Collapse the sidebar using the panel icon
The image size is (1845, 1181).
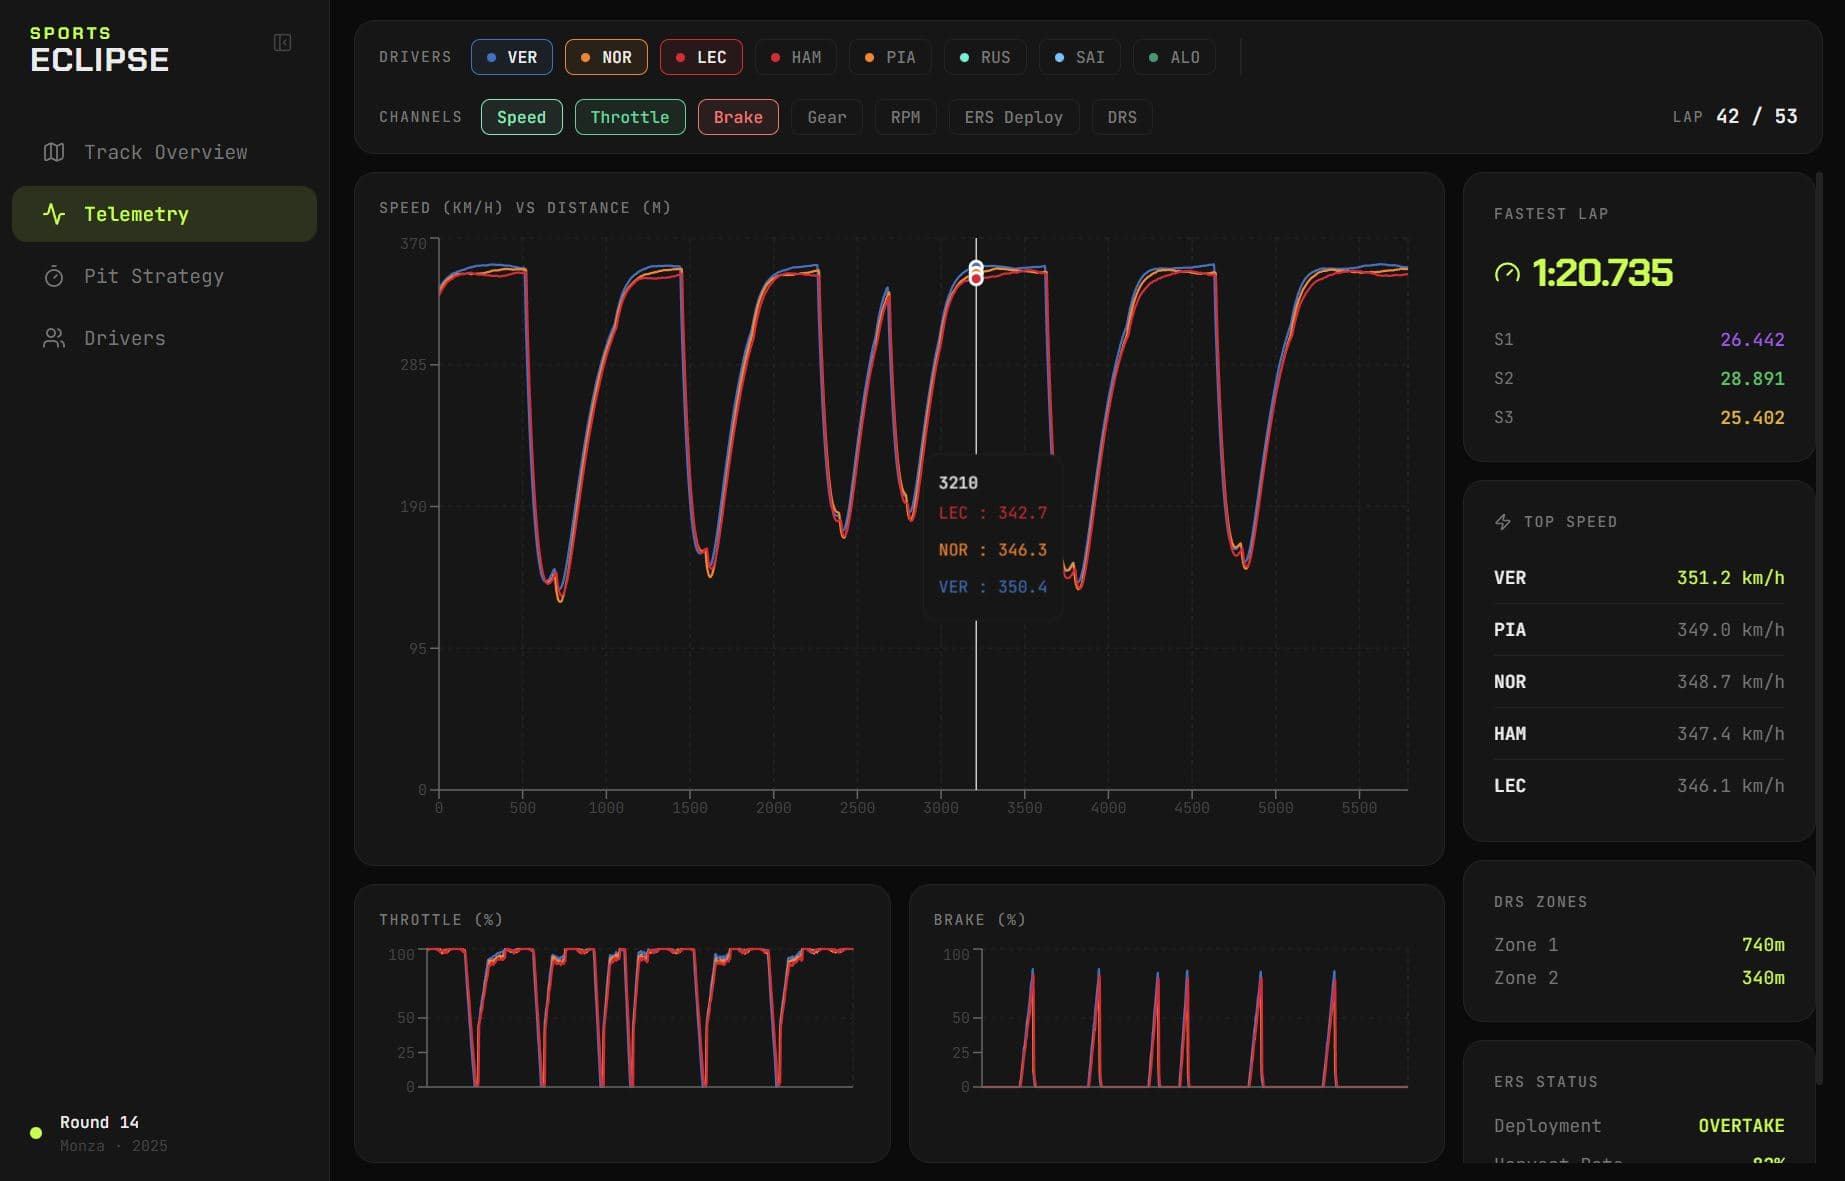(282, 42)
